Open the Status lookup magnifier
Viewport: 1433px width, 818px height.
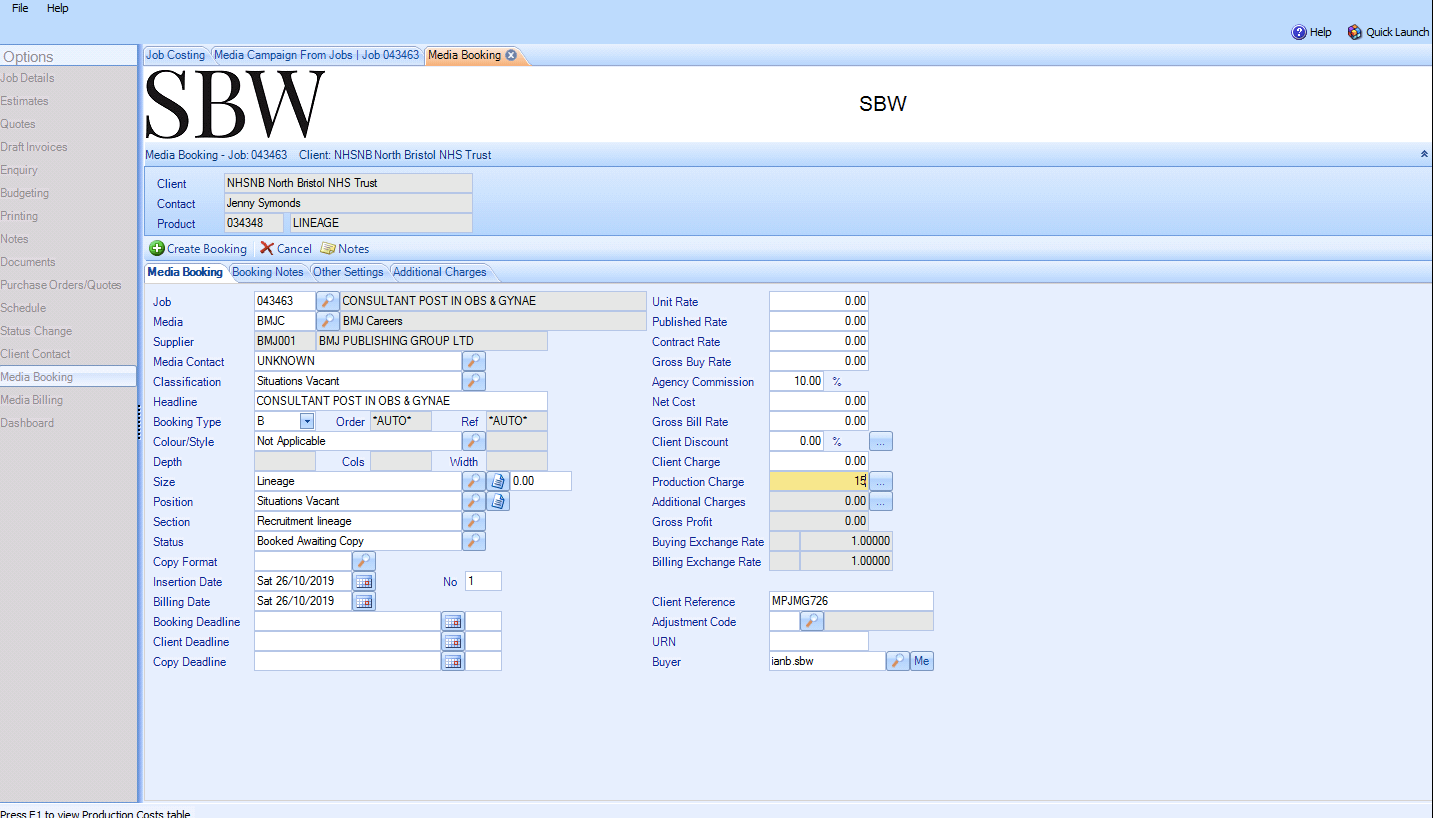(x=474, y=541)
